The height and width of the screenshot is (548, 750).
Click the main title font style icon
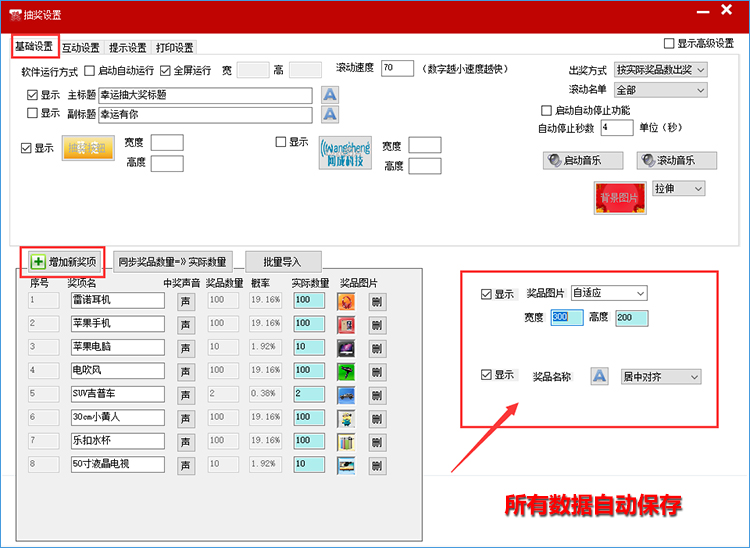[330, 95]
